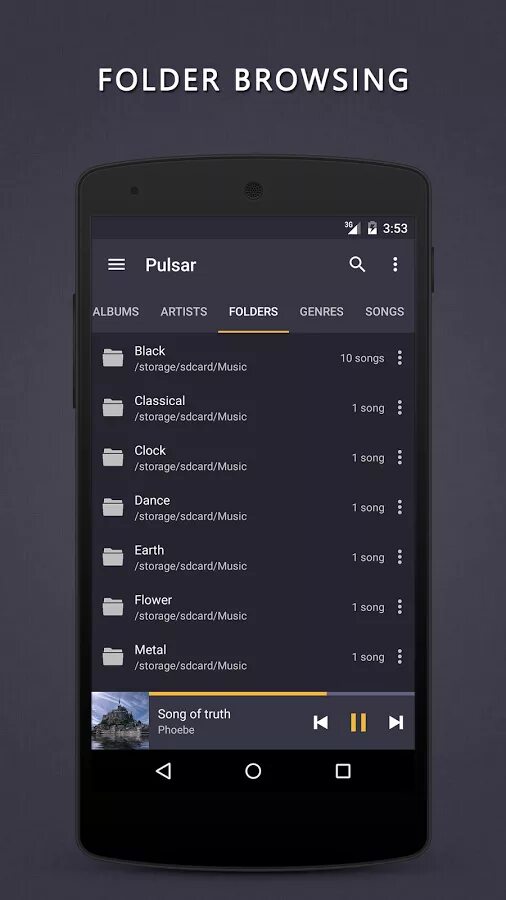Viewport: 506px width, 900px height.
Task: Tap the now-playing album art thumbnail
Action: (x=120, y=720)
